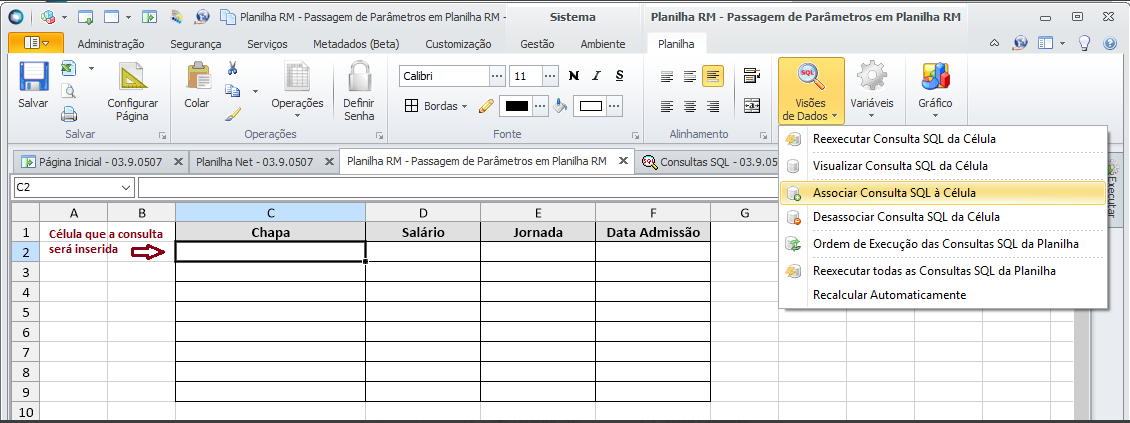This screenshot has height=423, width=1130.
Task: Choose Desassociar Consulta SQL da Célula
Action: pyautogui.click(x=943, y=216)
